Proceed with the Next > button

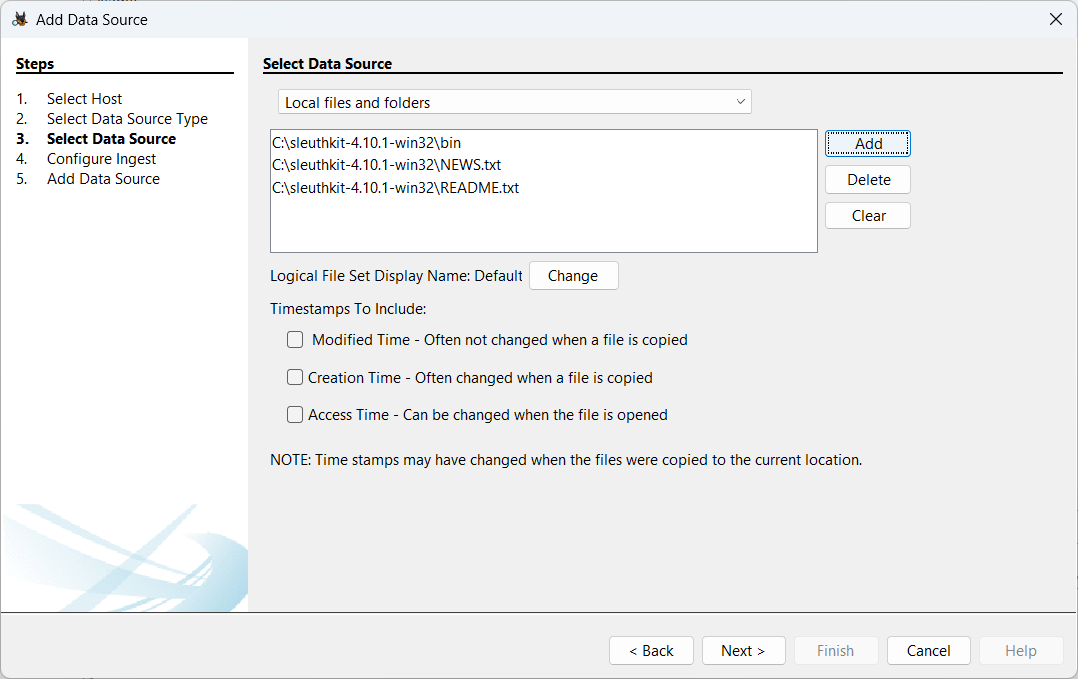[x=743, y=651]
